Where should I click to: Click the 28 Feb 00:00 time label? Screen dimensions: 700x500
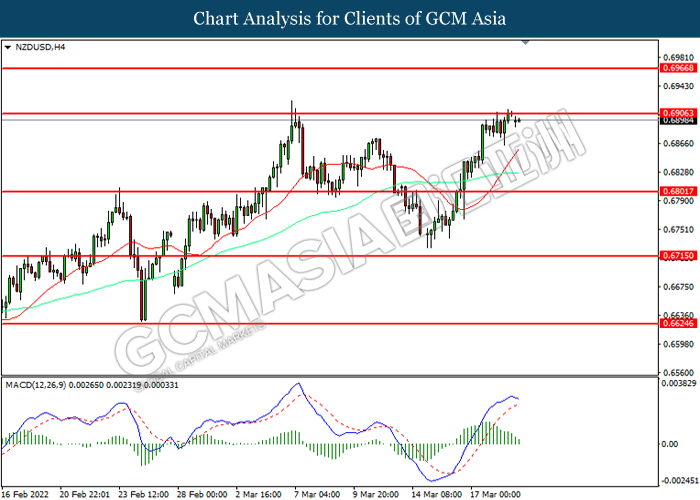202,494
